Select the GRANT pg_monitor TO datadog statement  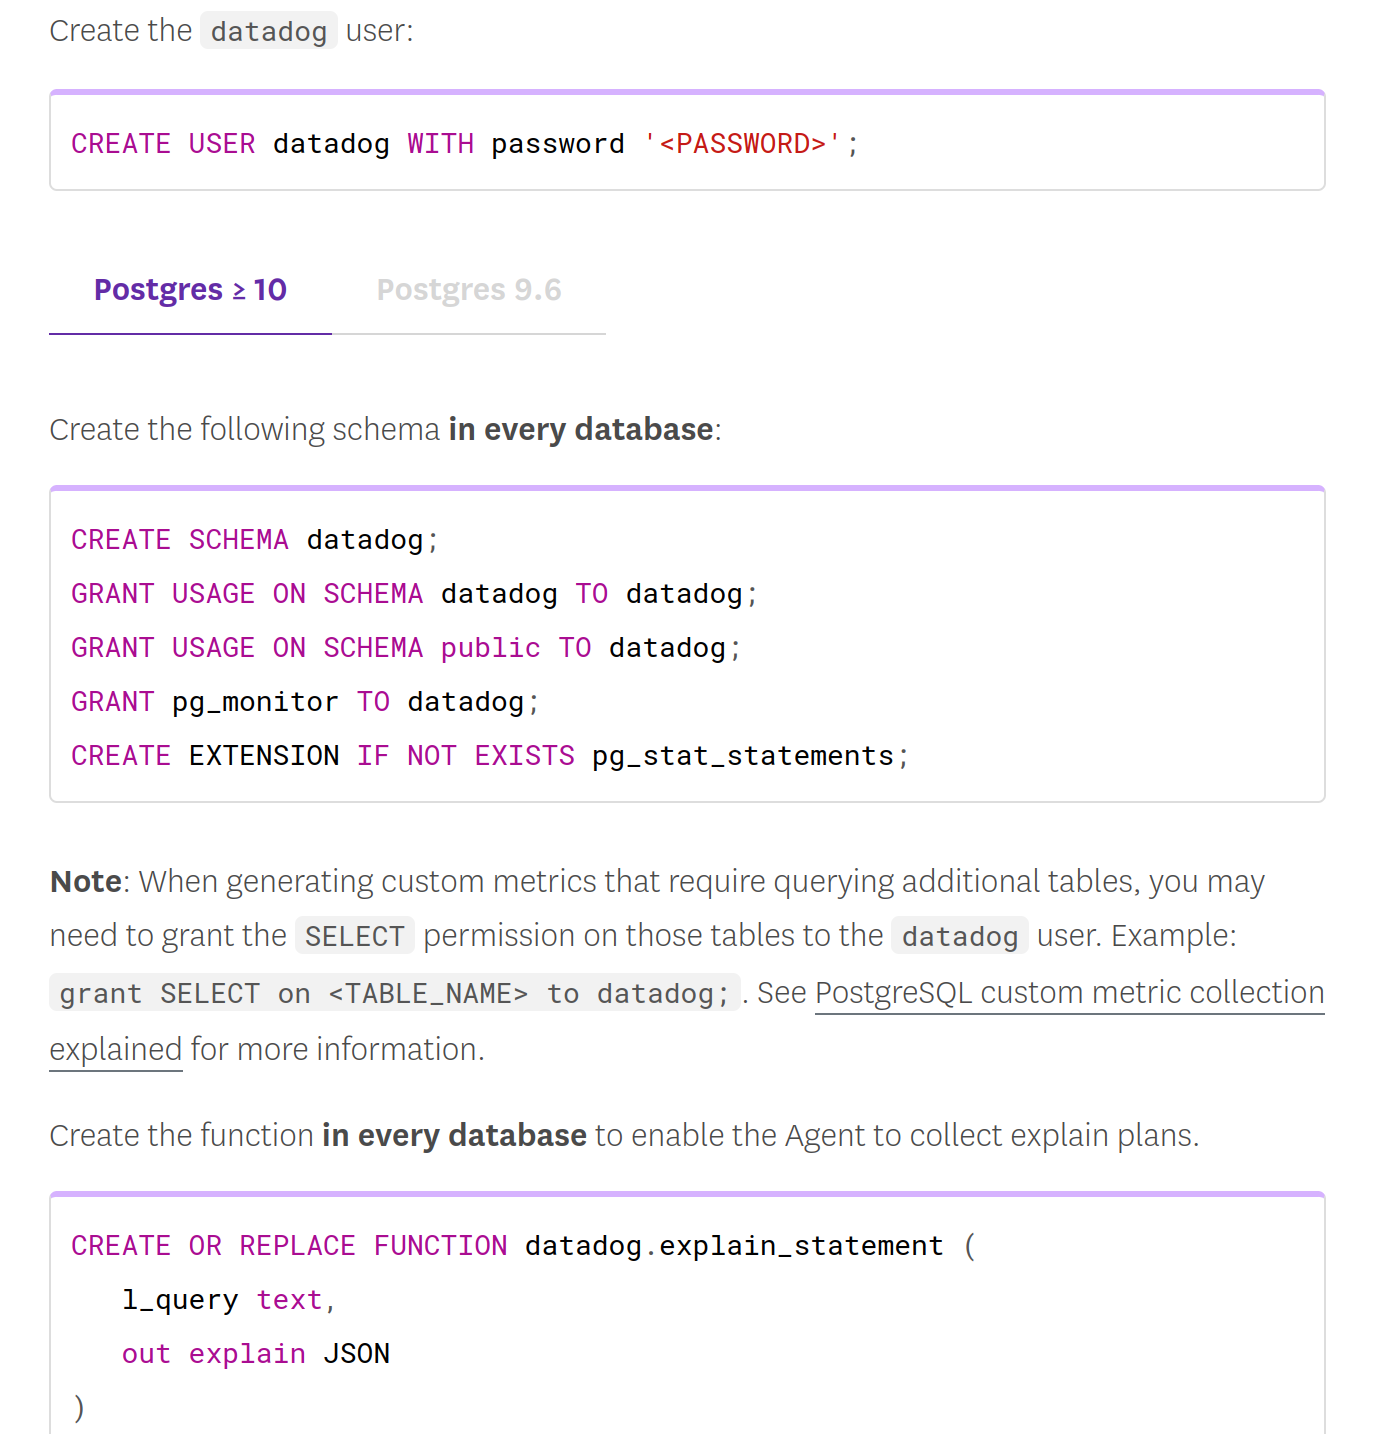(303, 701)
